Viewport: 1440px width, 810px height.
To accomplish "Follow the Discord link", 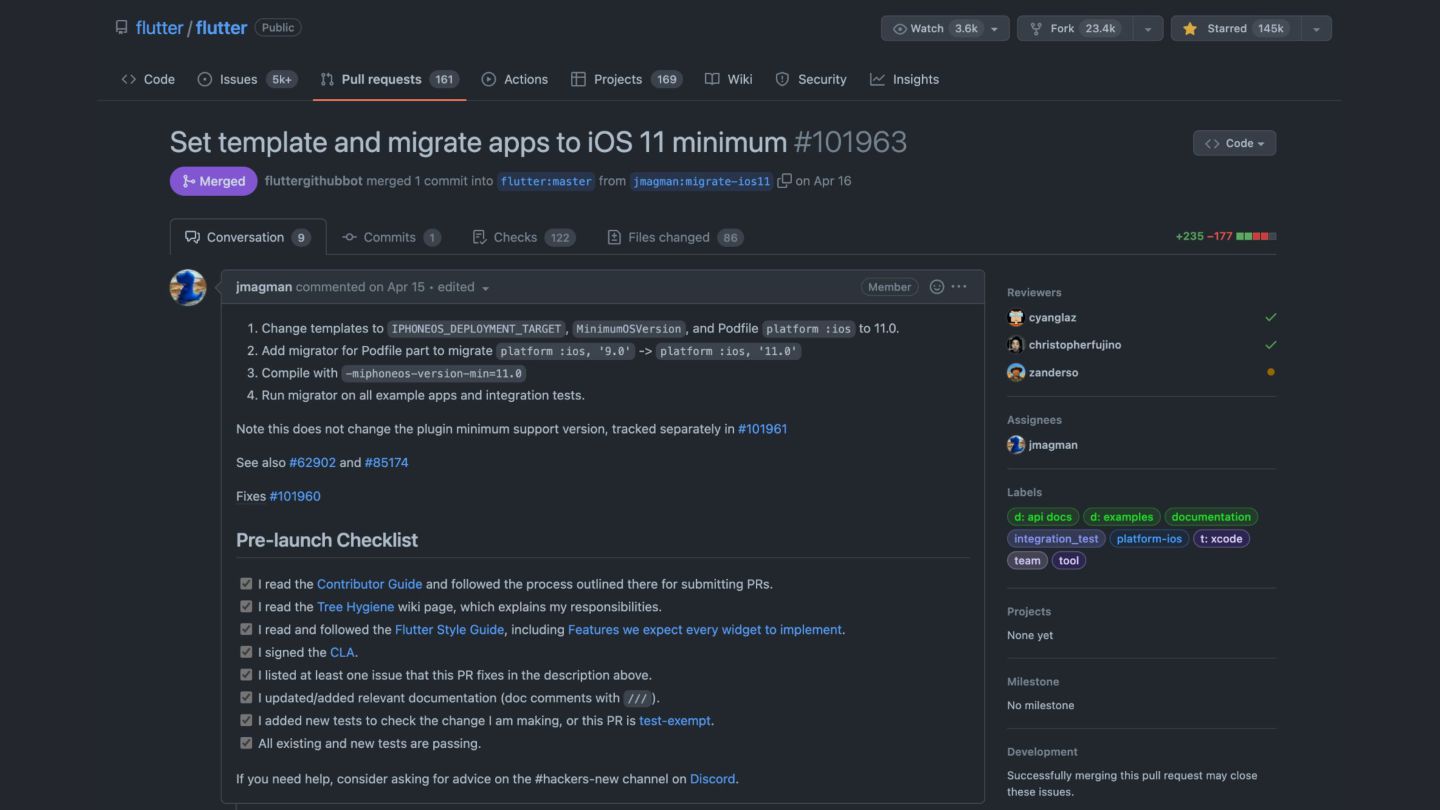I will coord(712,778).
